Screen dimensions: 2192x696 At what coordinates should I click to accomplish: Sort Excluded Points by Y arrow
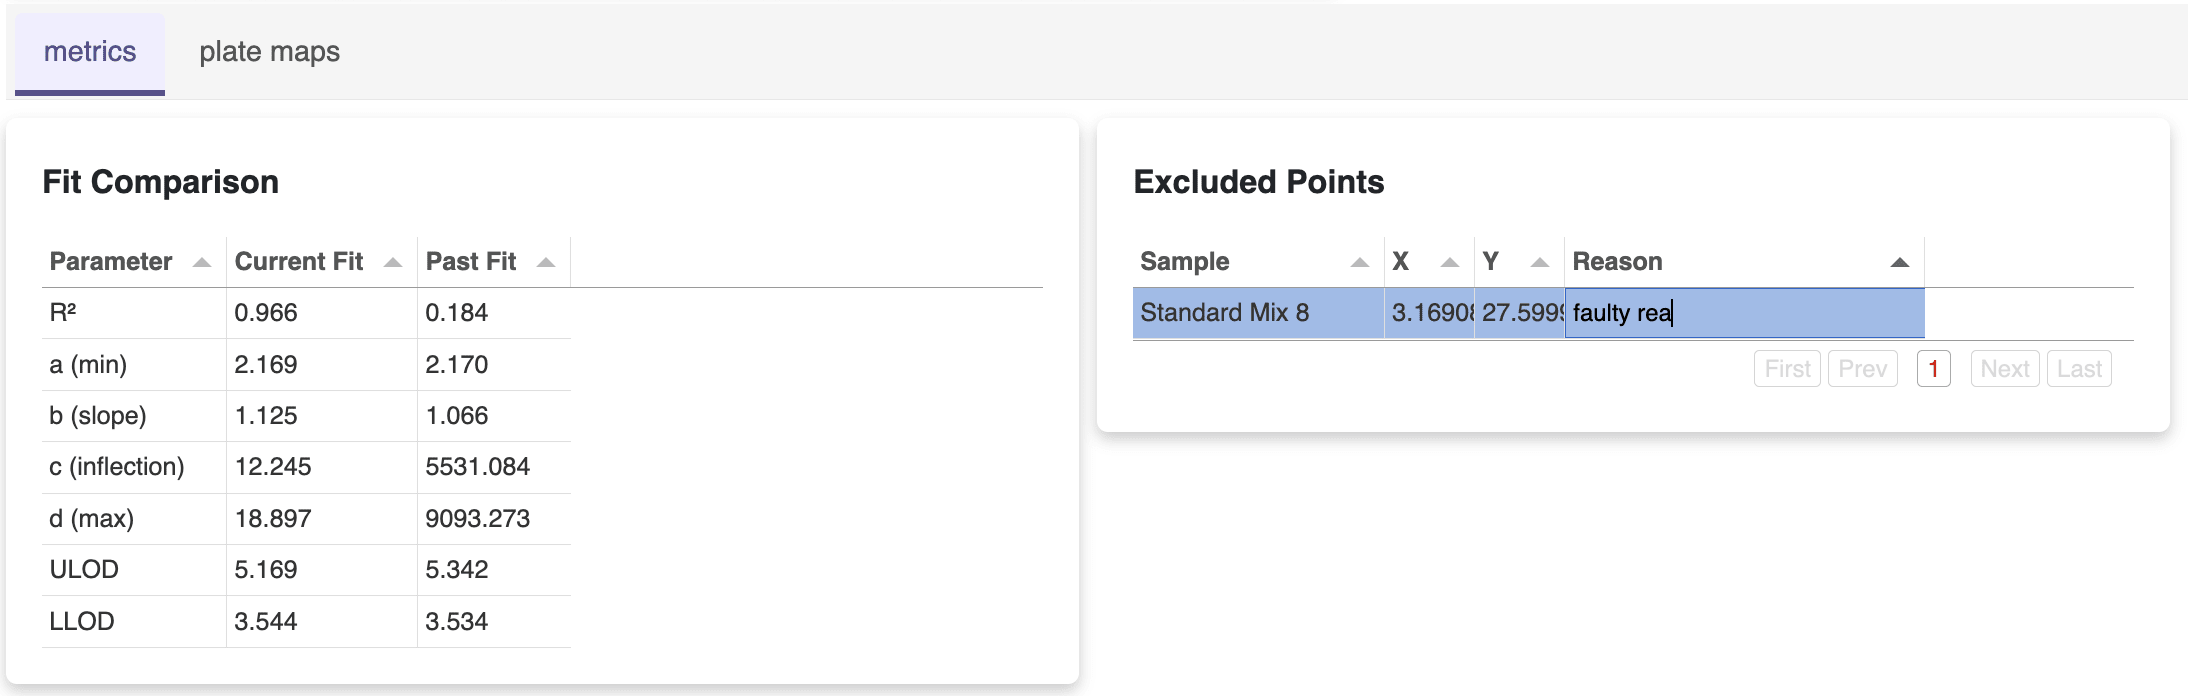1540,263
